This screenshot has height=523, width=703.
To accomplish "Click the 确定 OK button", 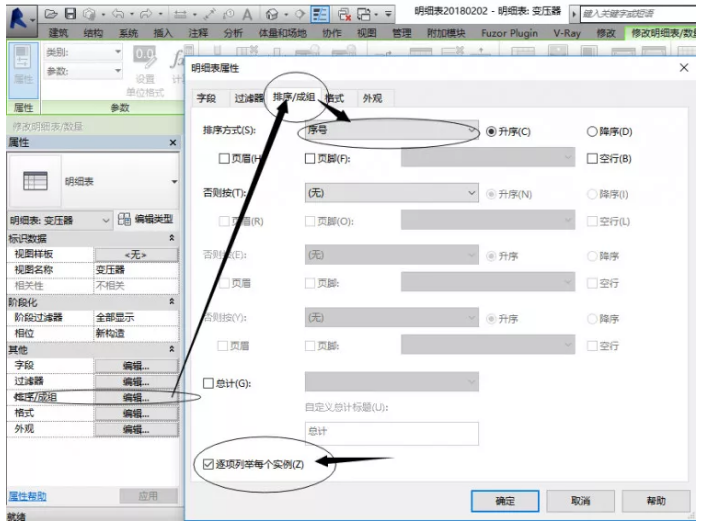I will coord(505,500).
